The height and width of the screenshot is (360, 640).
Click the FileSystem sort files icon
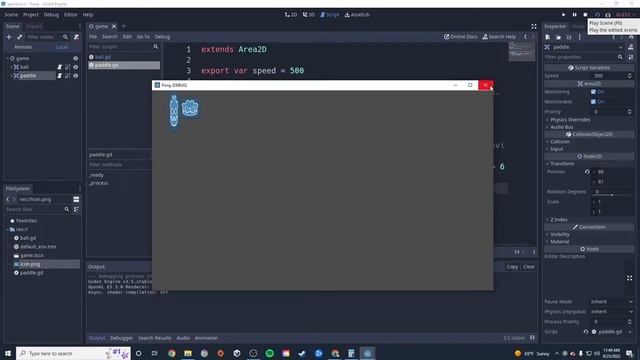click(76, 209)
